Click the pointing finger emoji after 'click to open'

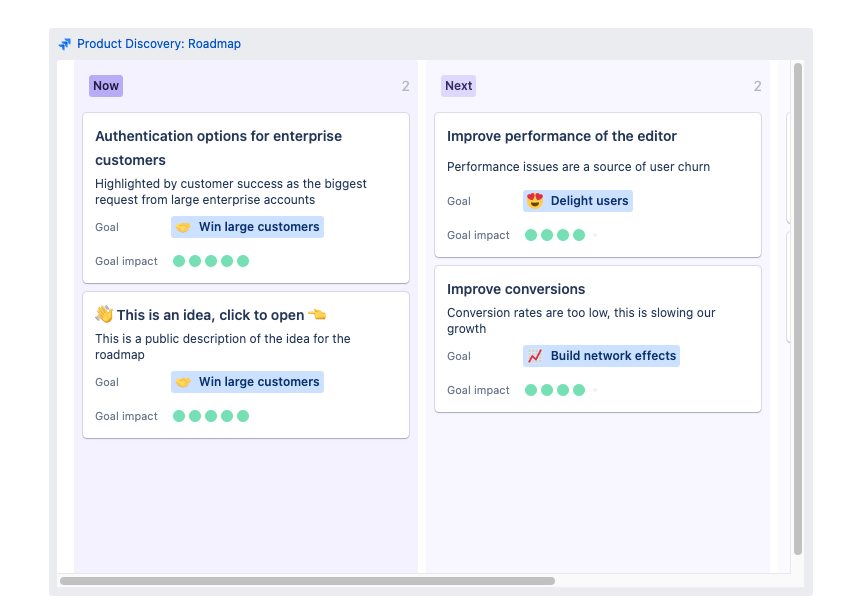click(317, 313)
